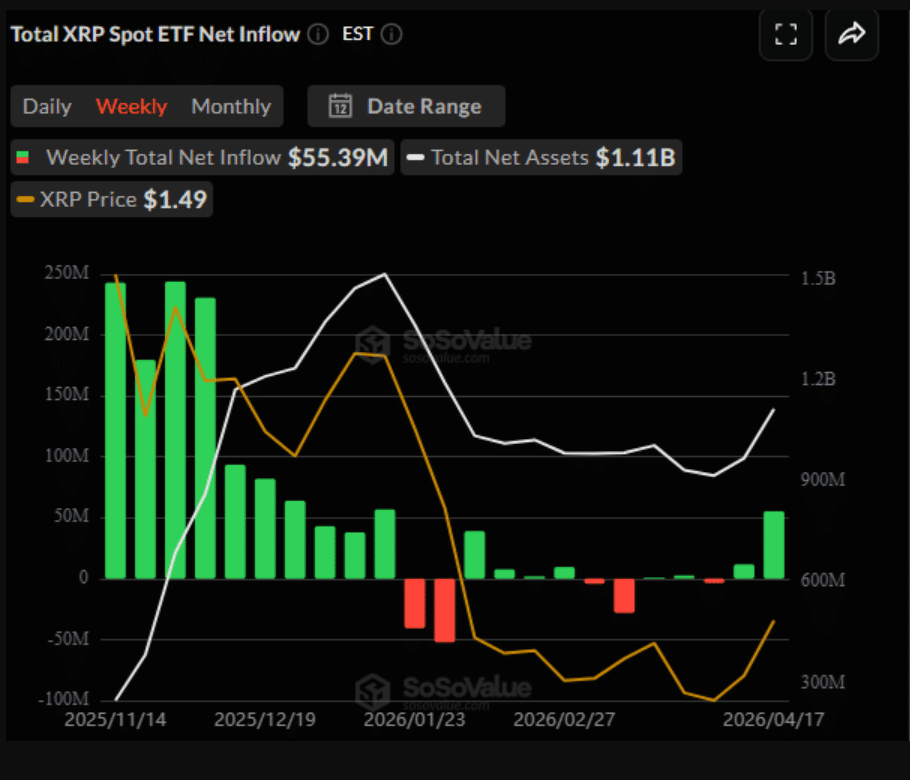Open fullscreen view of the chart
The height and width of the screenshot is (780, 910).
click(x=786, y=34)
